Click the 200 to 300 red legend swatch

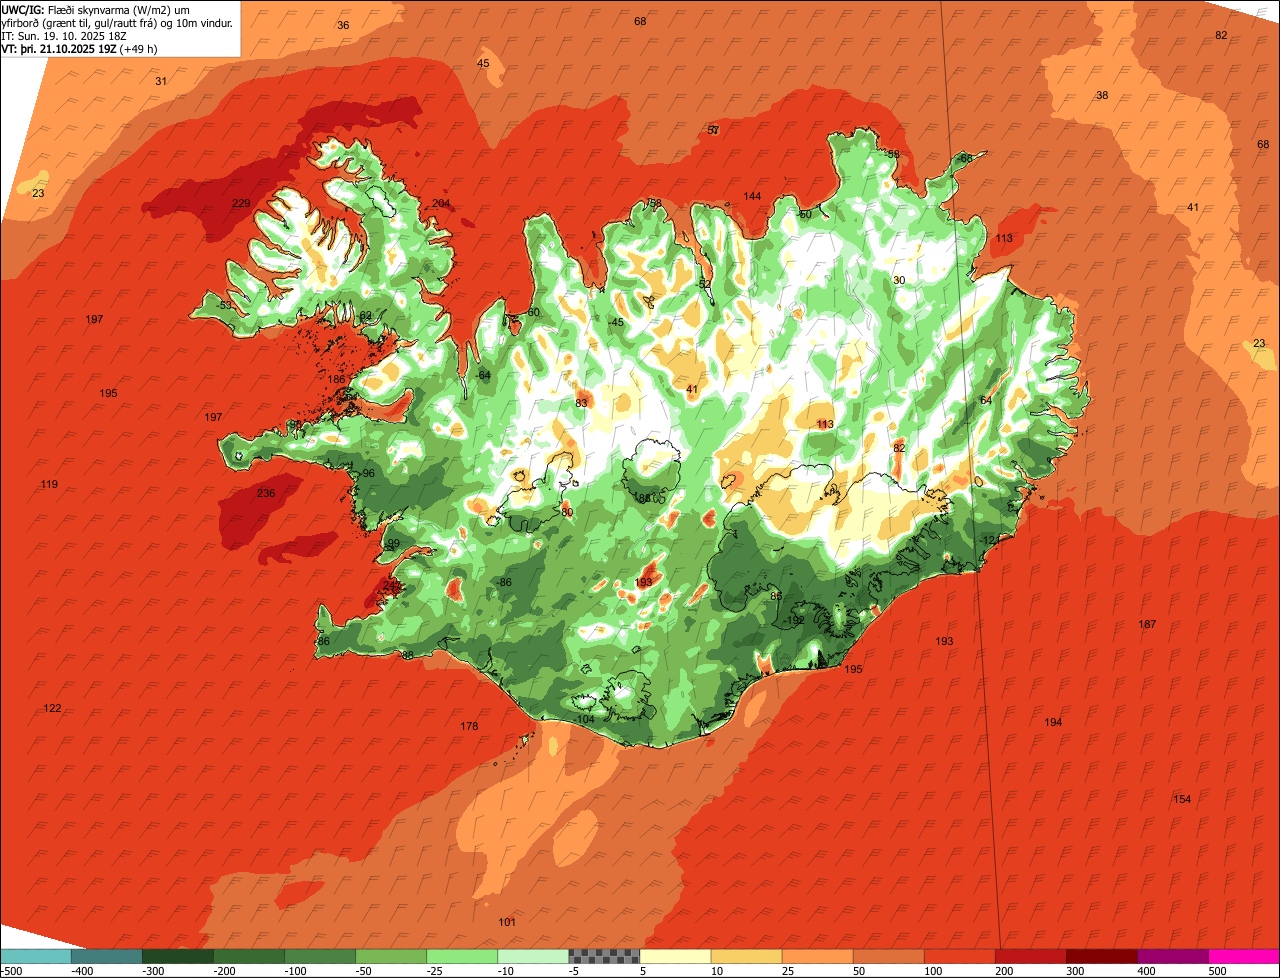pyautogui.click(x=1030, y=956)
